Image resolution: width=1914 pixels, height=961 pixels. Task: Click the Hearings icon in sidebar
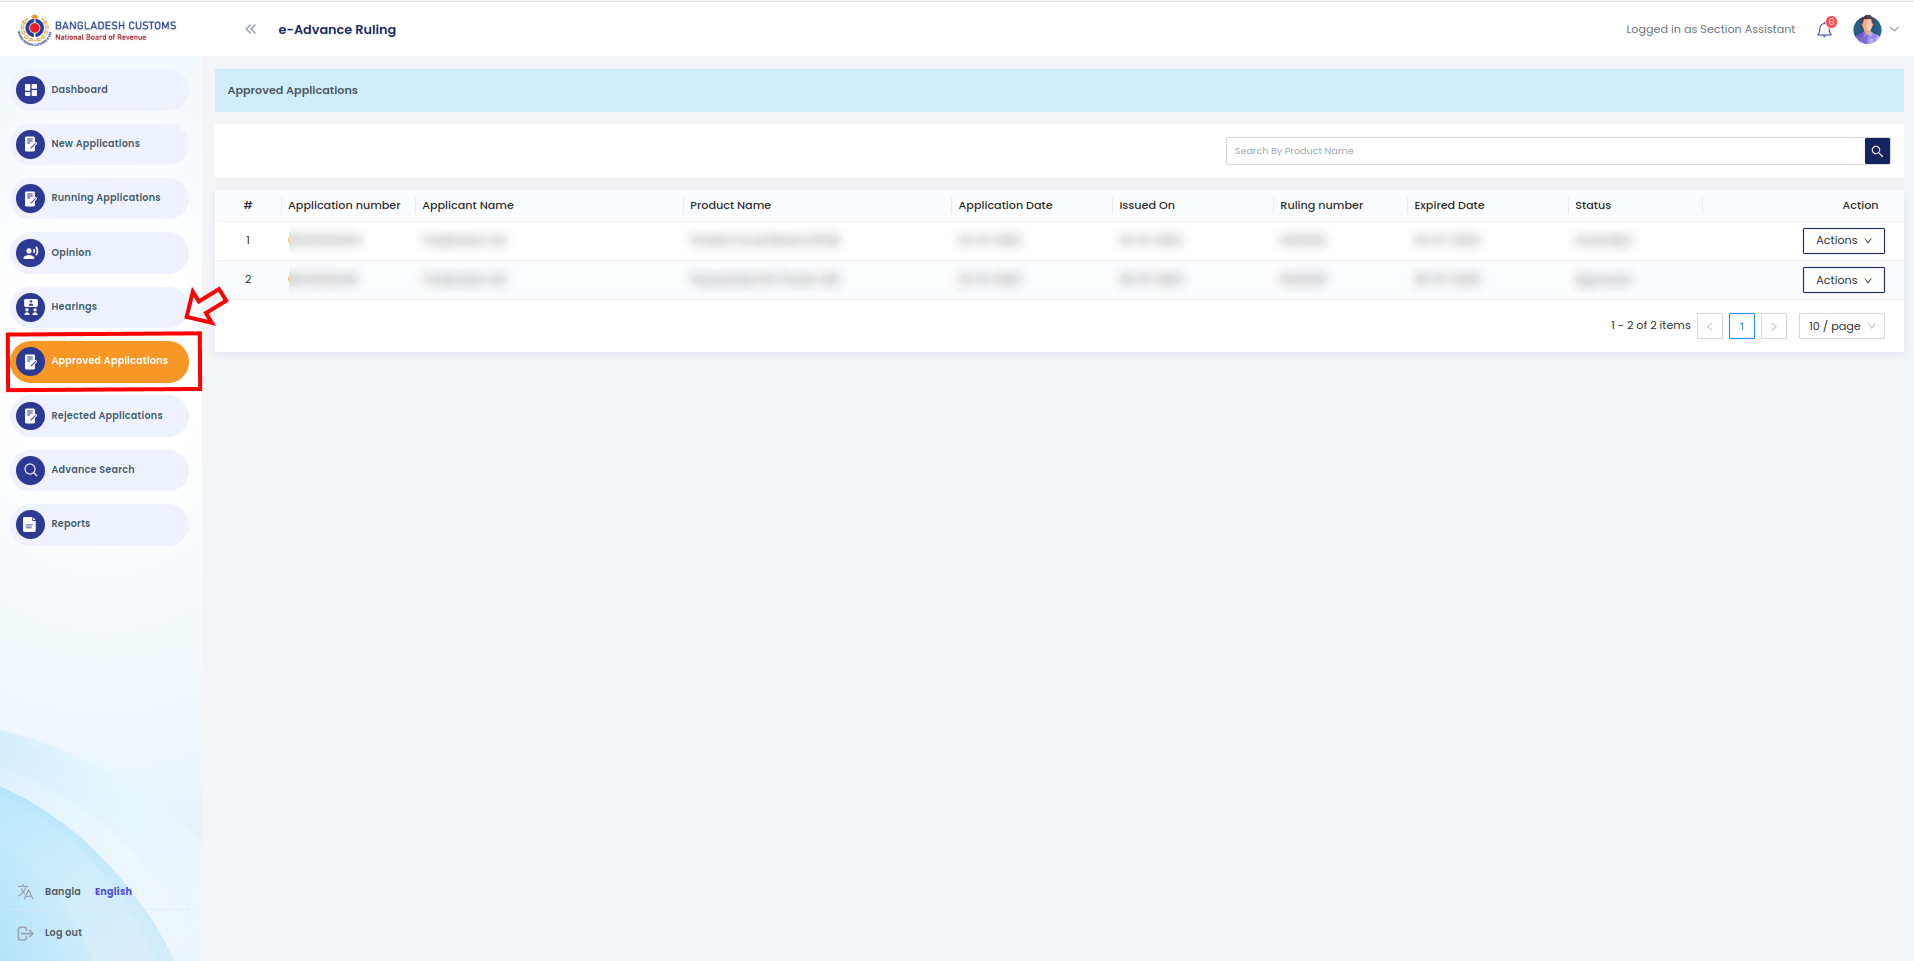pyautogui.click(x=31, y=307)
